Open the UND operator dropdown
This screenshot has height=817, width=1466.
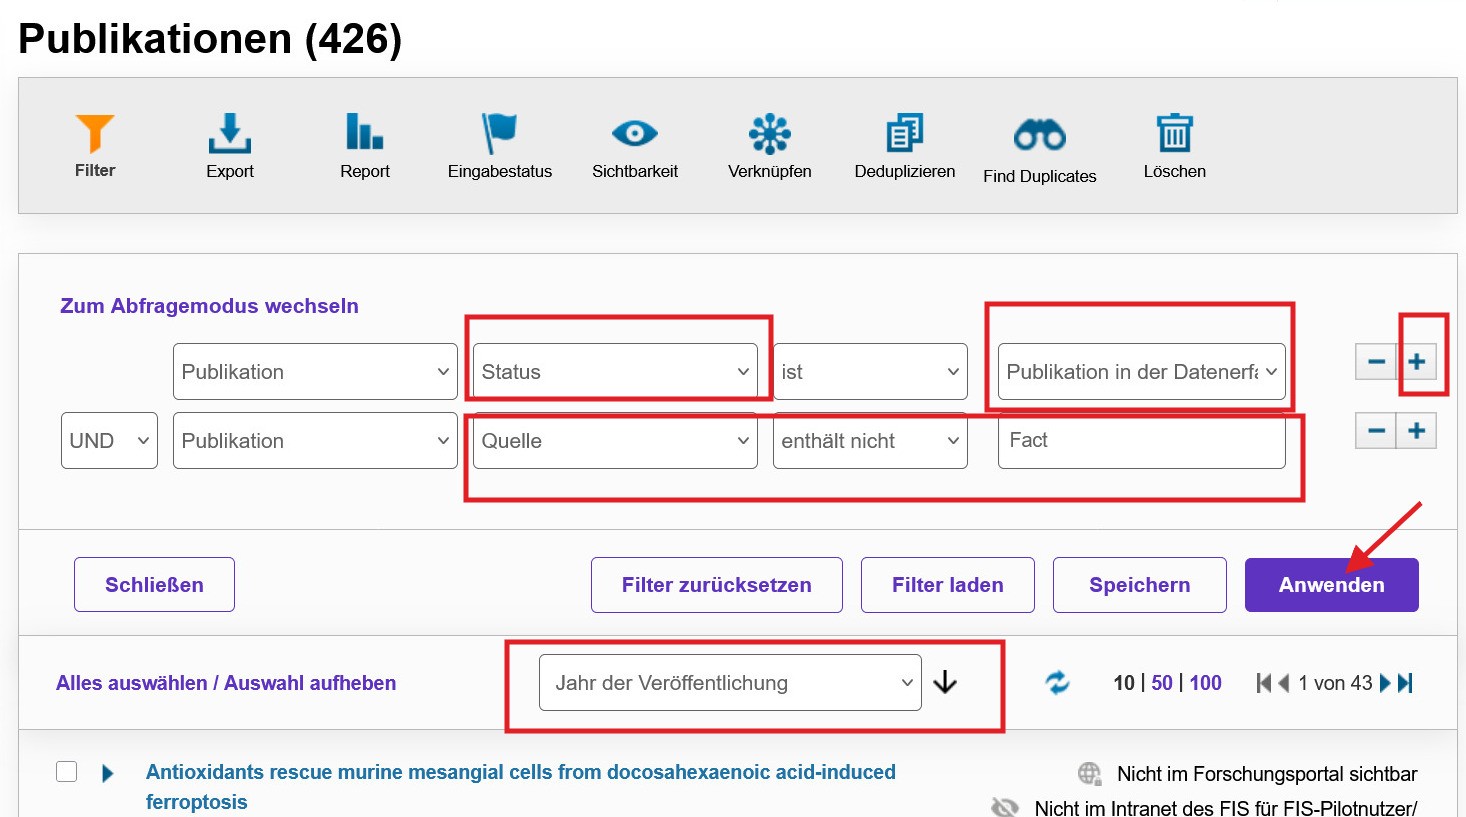[x=109, y=441]
